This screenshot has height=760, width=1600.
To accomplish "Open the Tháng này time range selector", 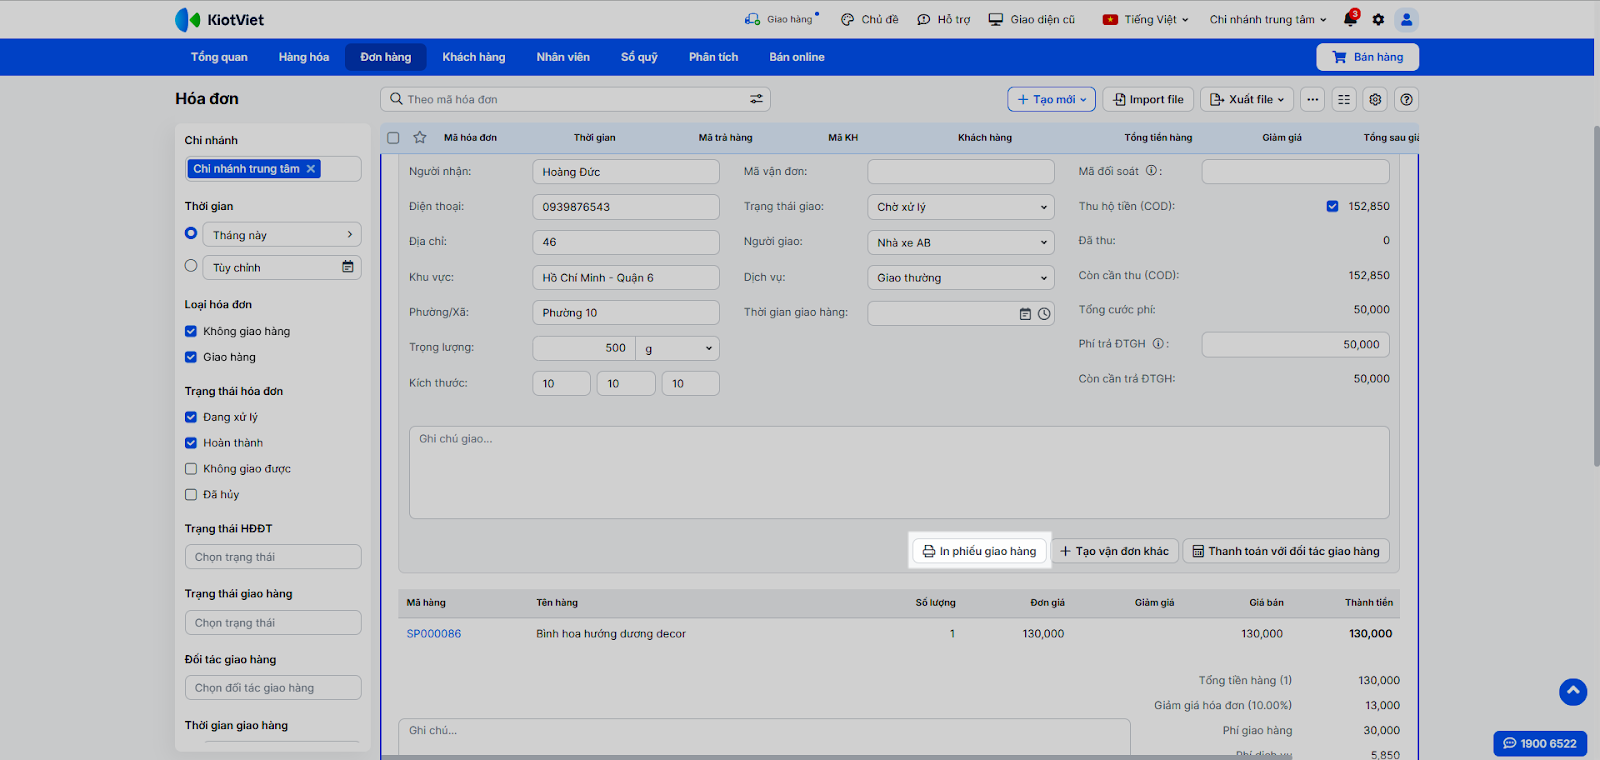I will 282,235.
